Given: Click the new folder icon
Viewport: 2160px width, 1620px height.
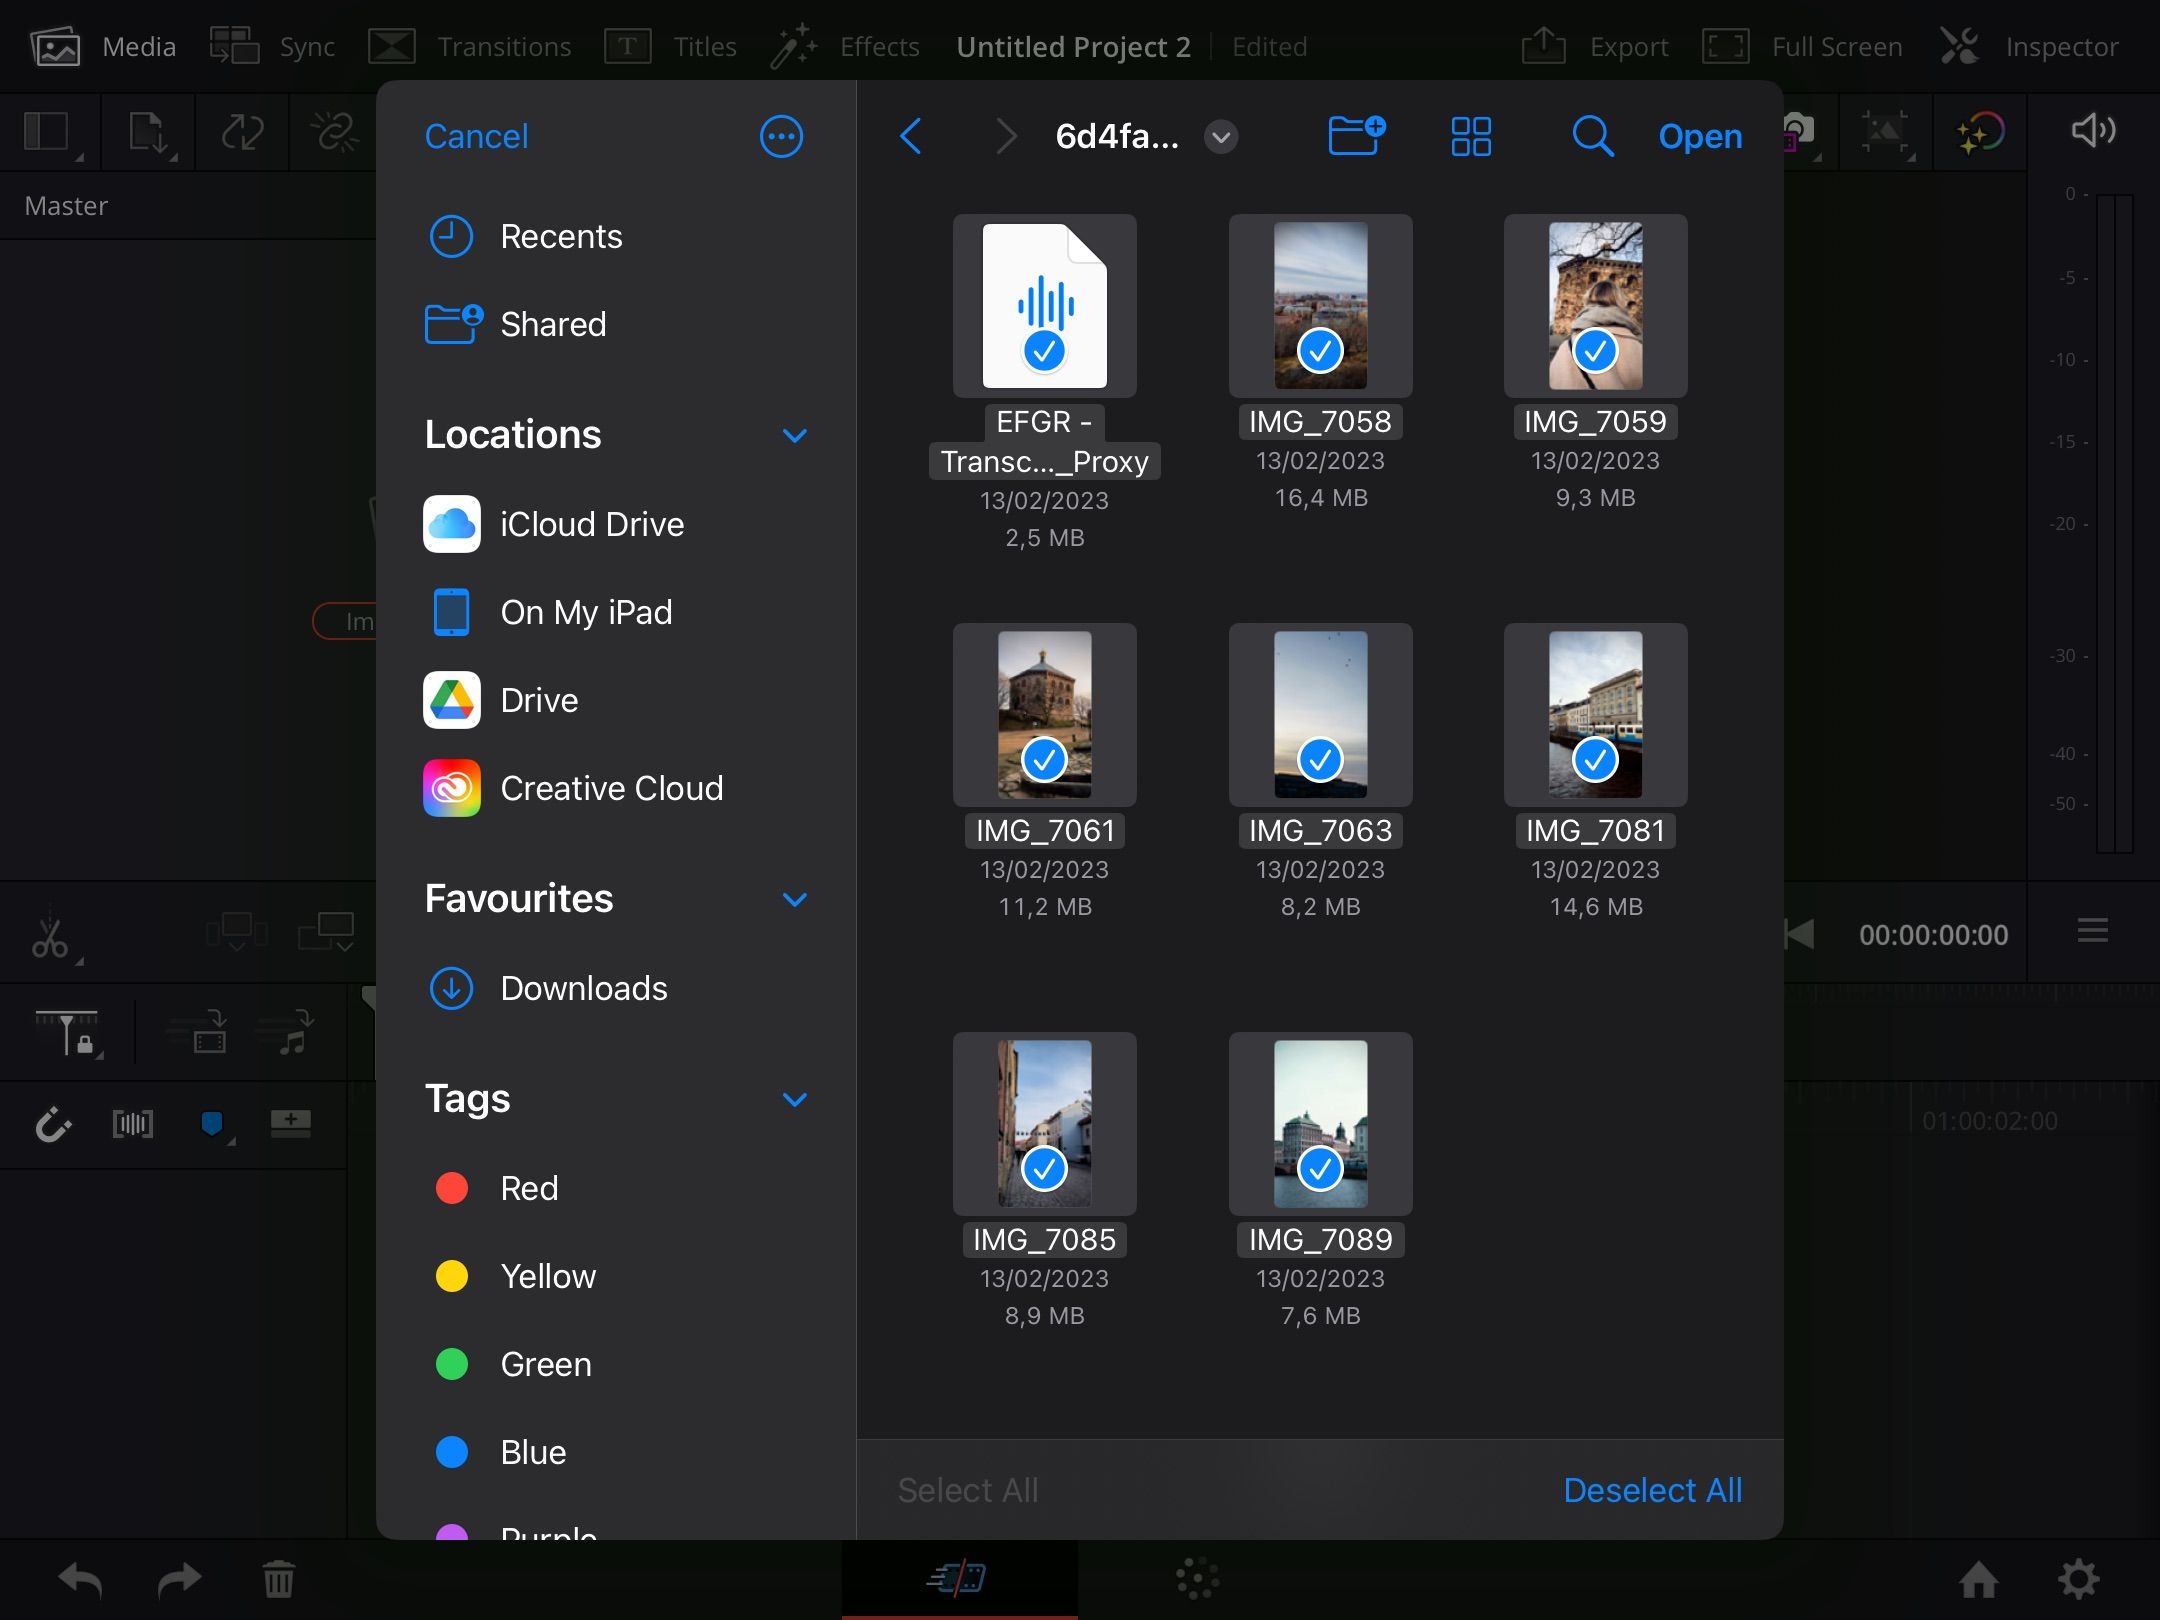Looking at the screenshot, I should 1355,136.
